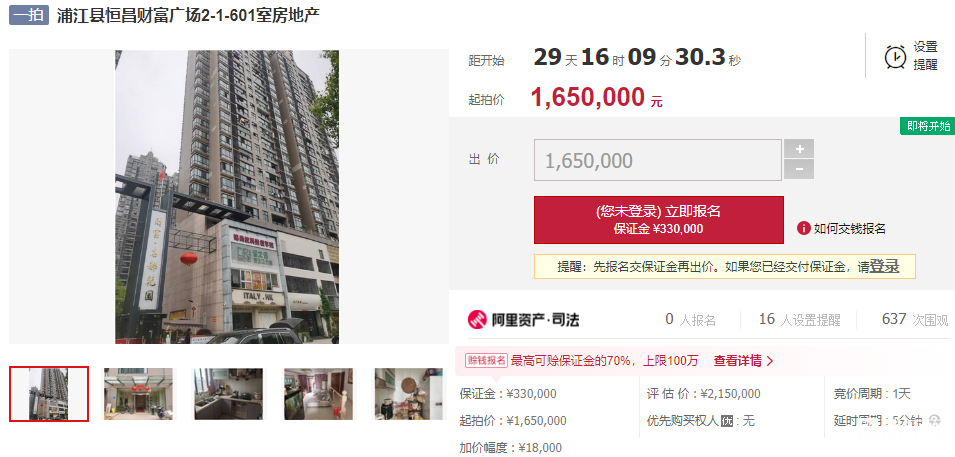Select the living room thumbnail
Image resolution: width=955 pixels, height=457 pixels.
[x=318, y=394]
